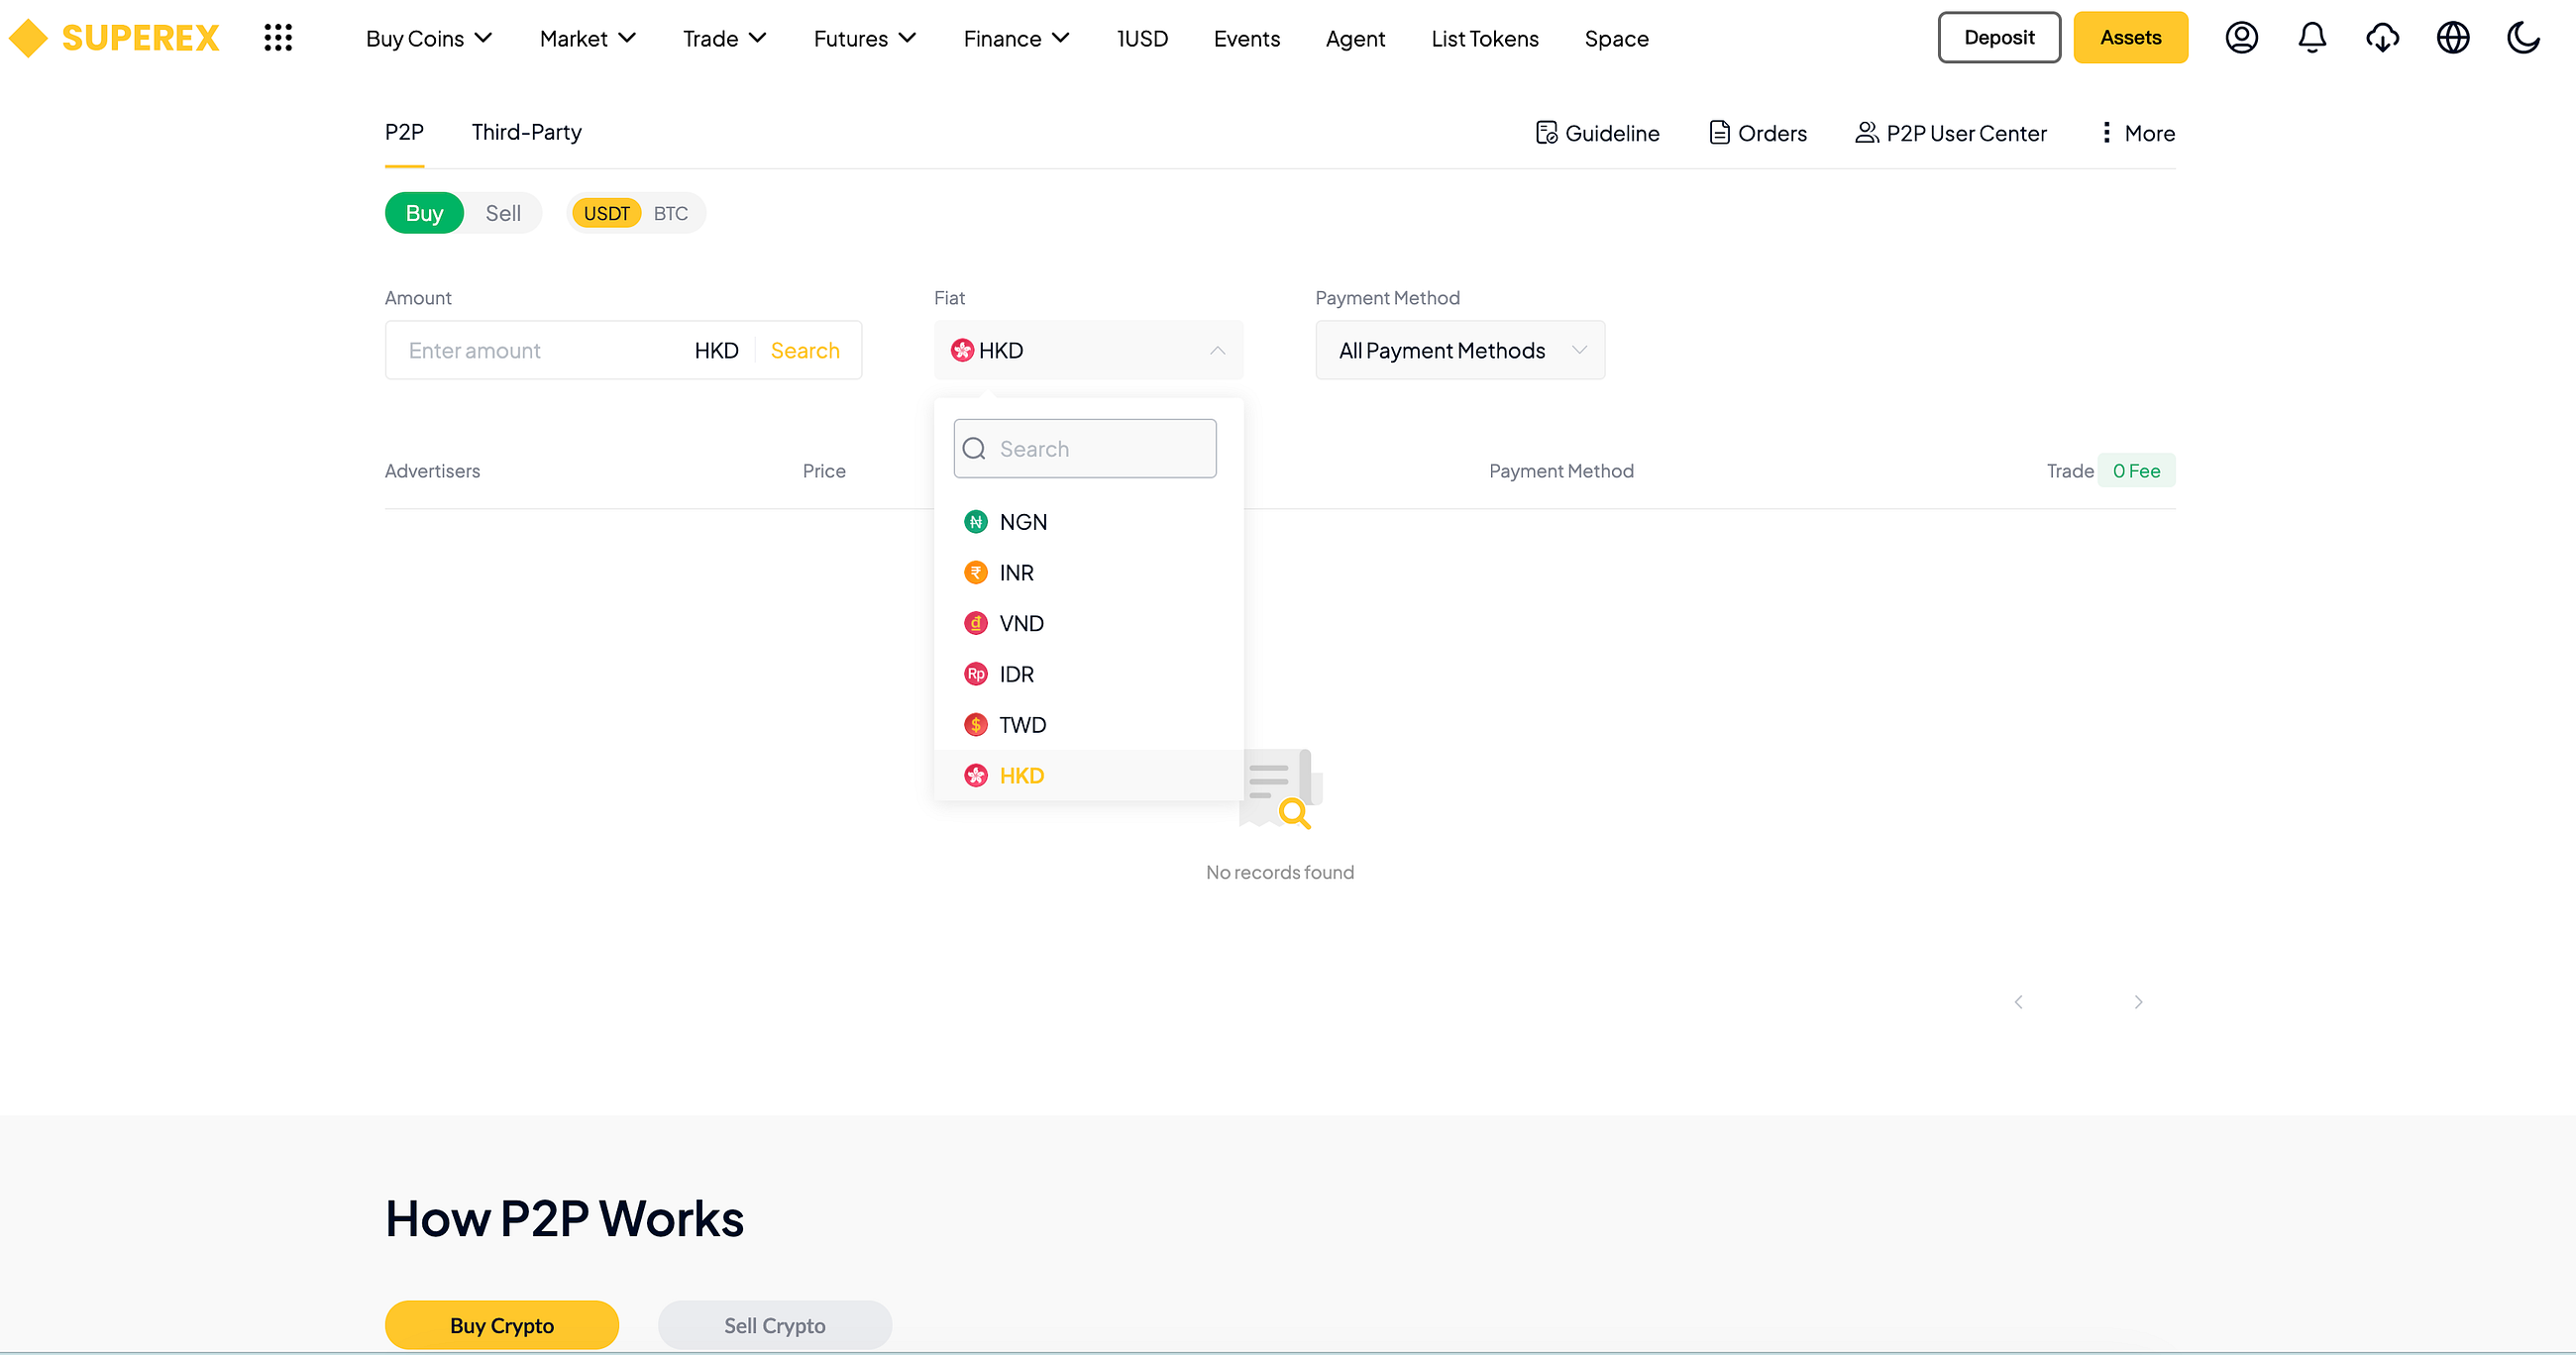Select the Buy toggle
This screenshot has width=2576, height=1355.
point(424,213)
